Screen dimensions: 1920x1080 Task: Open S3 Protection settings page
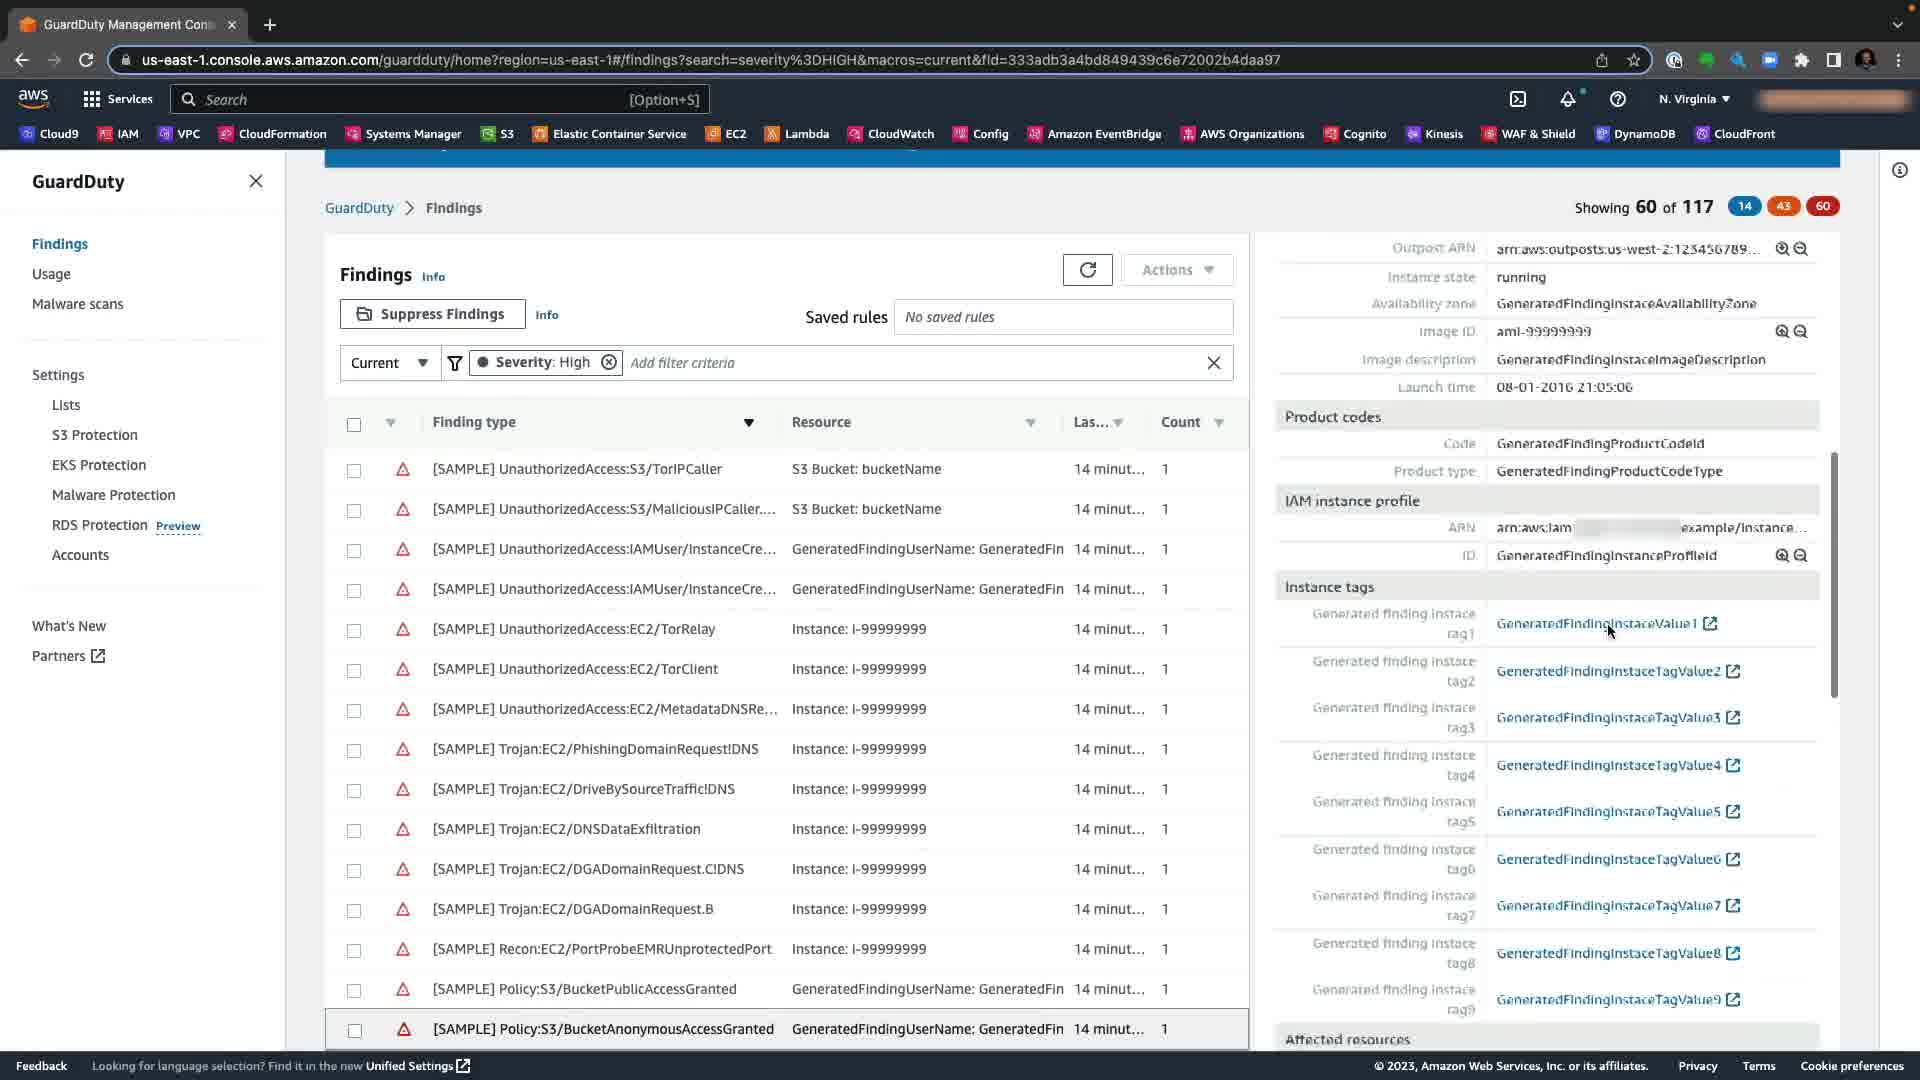click(95, 435)
